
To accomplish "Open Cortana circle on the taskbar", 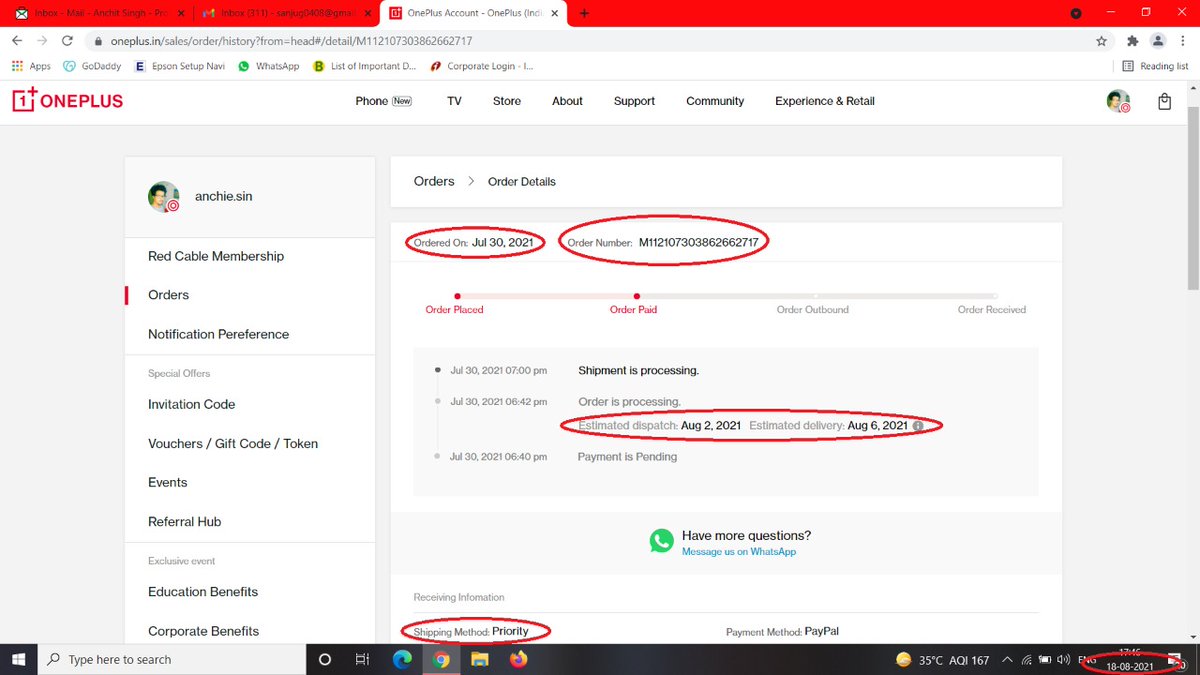I will 324,659.
